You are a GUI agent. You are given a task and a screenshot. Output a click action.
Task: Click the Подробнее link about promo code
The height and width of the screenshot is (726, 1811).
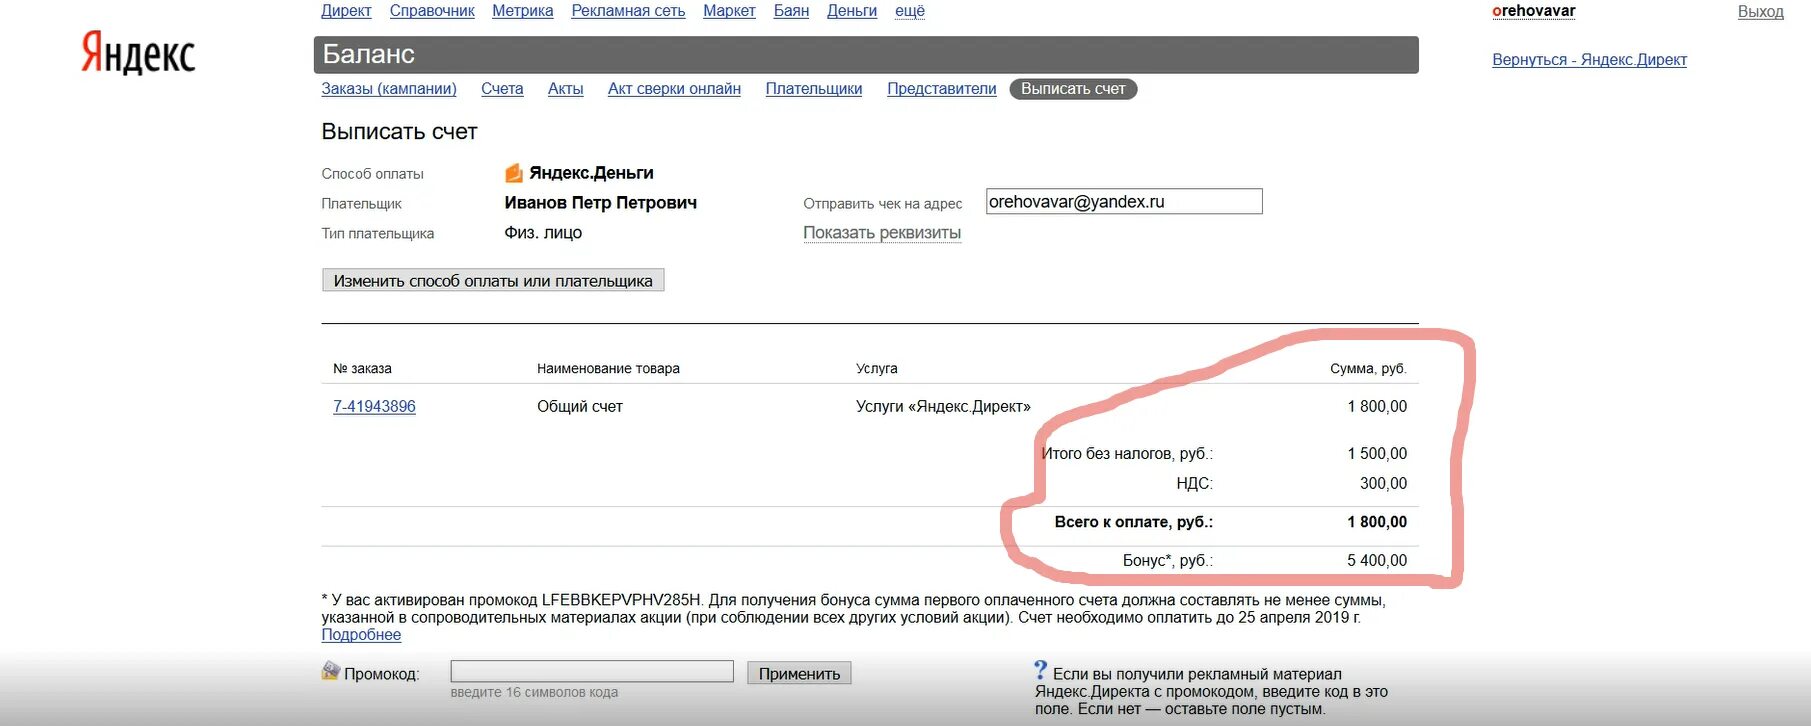pyautogui.click(x=361, y=635)
